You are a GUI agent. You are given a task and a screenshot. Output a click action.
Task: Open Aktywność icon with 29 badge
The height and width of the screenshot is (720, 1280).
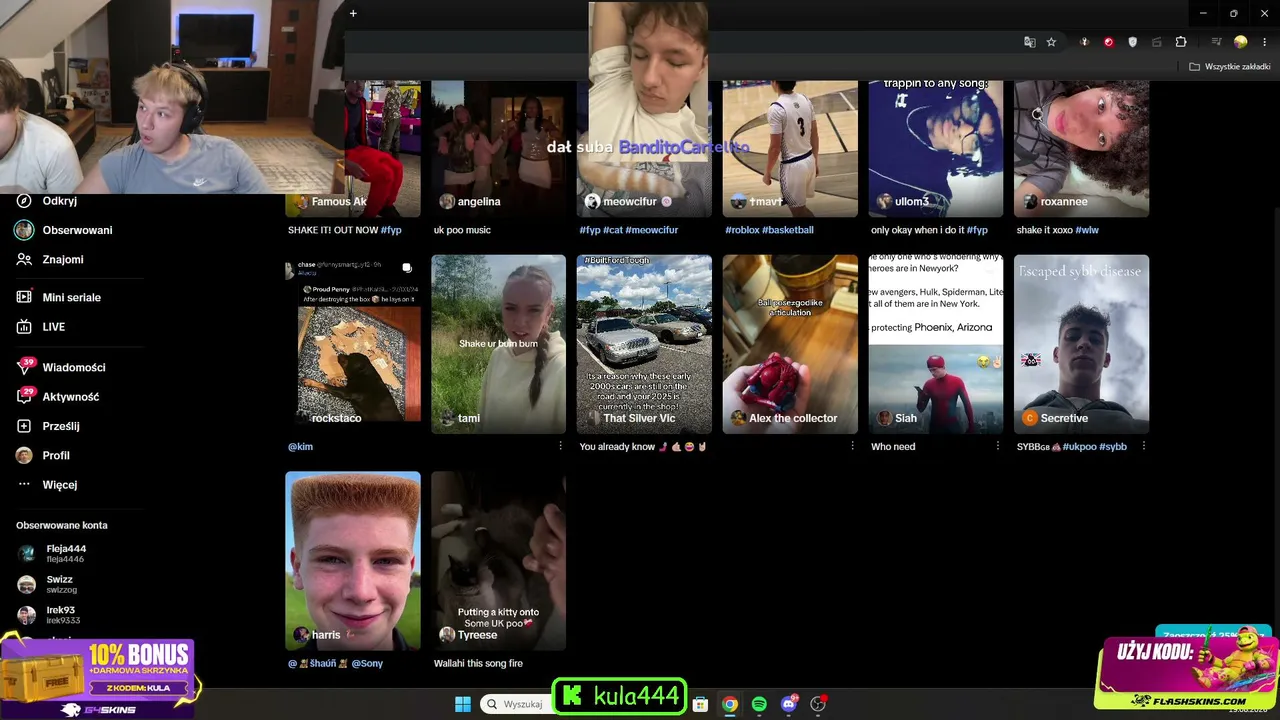(x=25, y=396)
